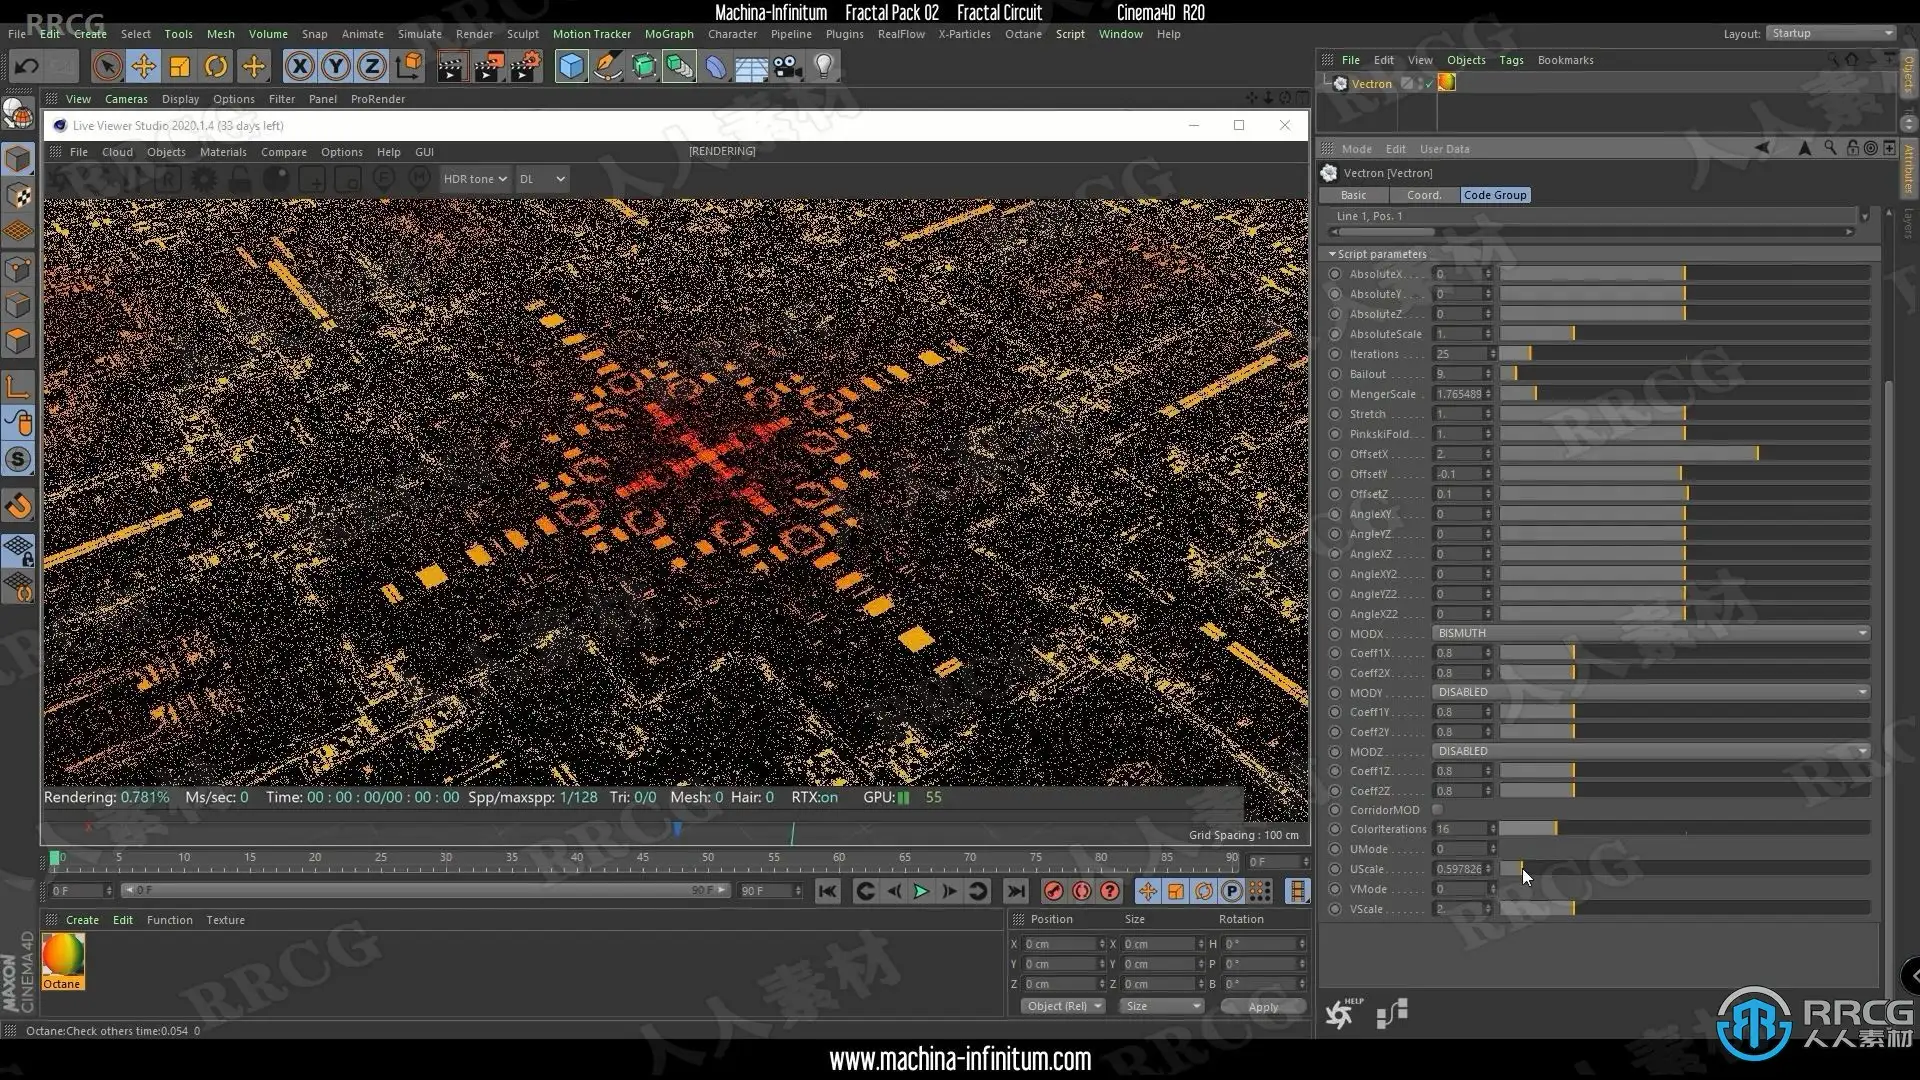This screenshot has height=1080, width=1920.
Task: Click the Camera object icon
Action: (788, 67)
